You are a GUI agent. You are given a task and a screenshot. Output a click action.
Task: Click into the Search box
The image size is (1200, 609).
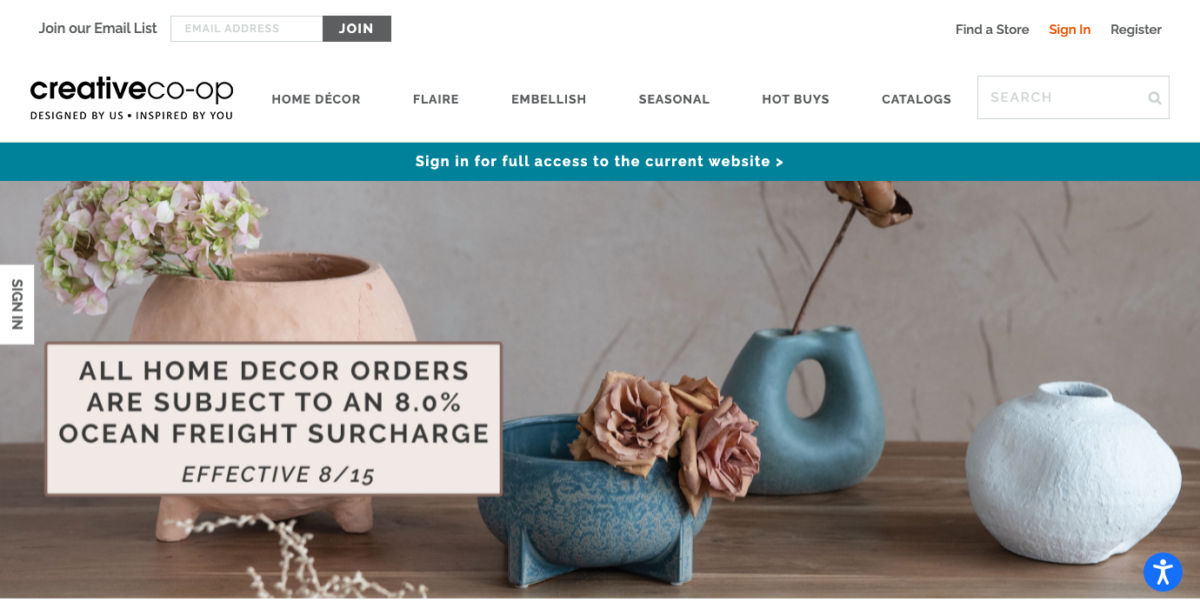tap(1073, 98)
